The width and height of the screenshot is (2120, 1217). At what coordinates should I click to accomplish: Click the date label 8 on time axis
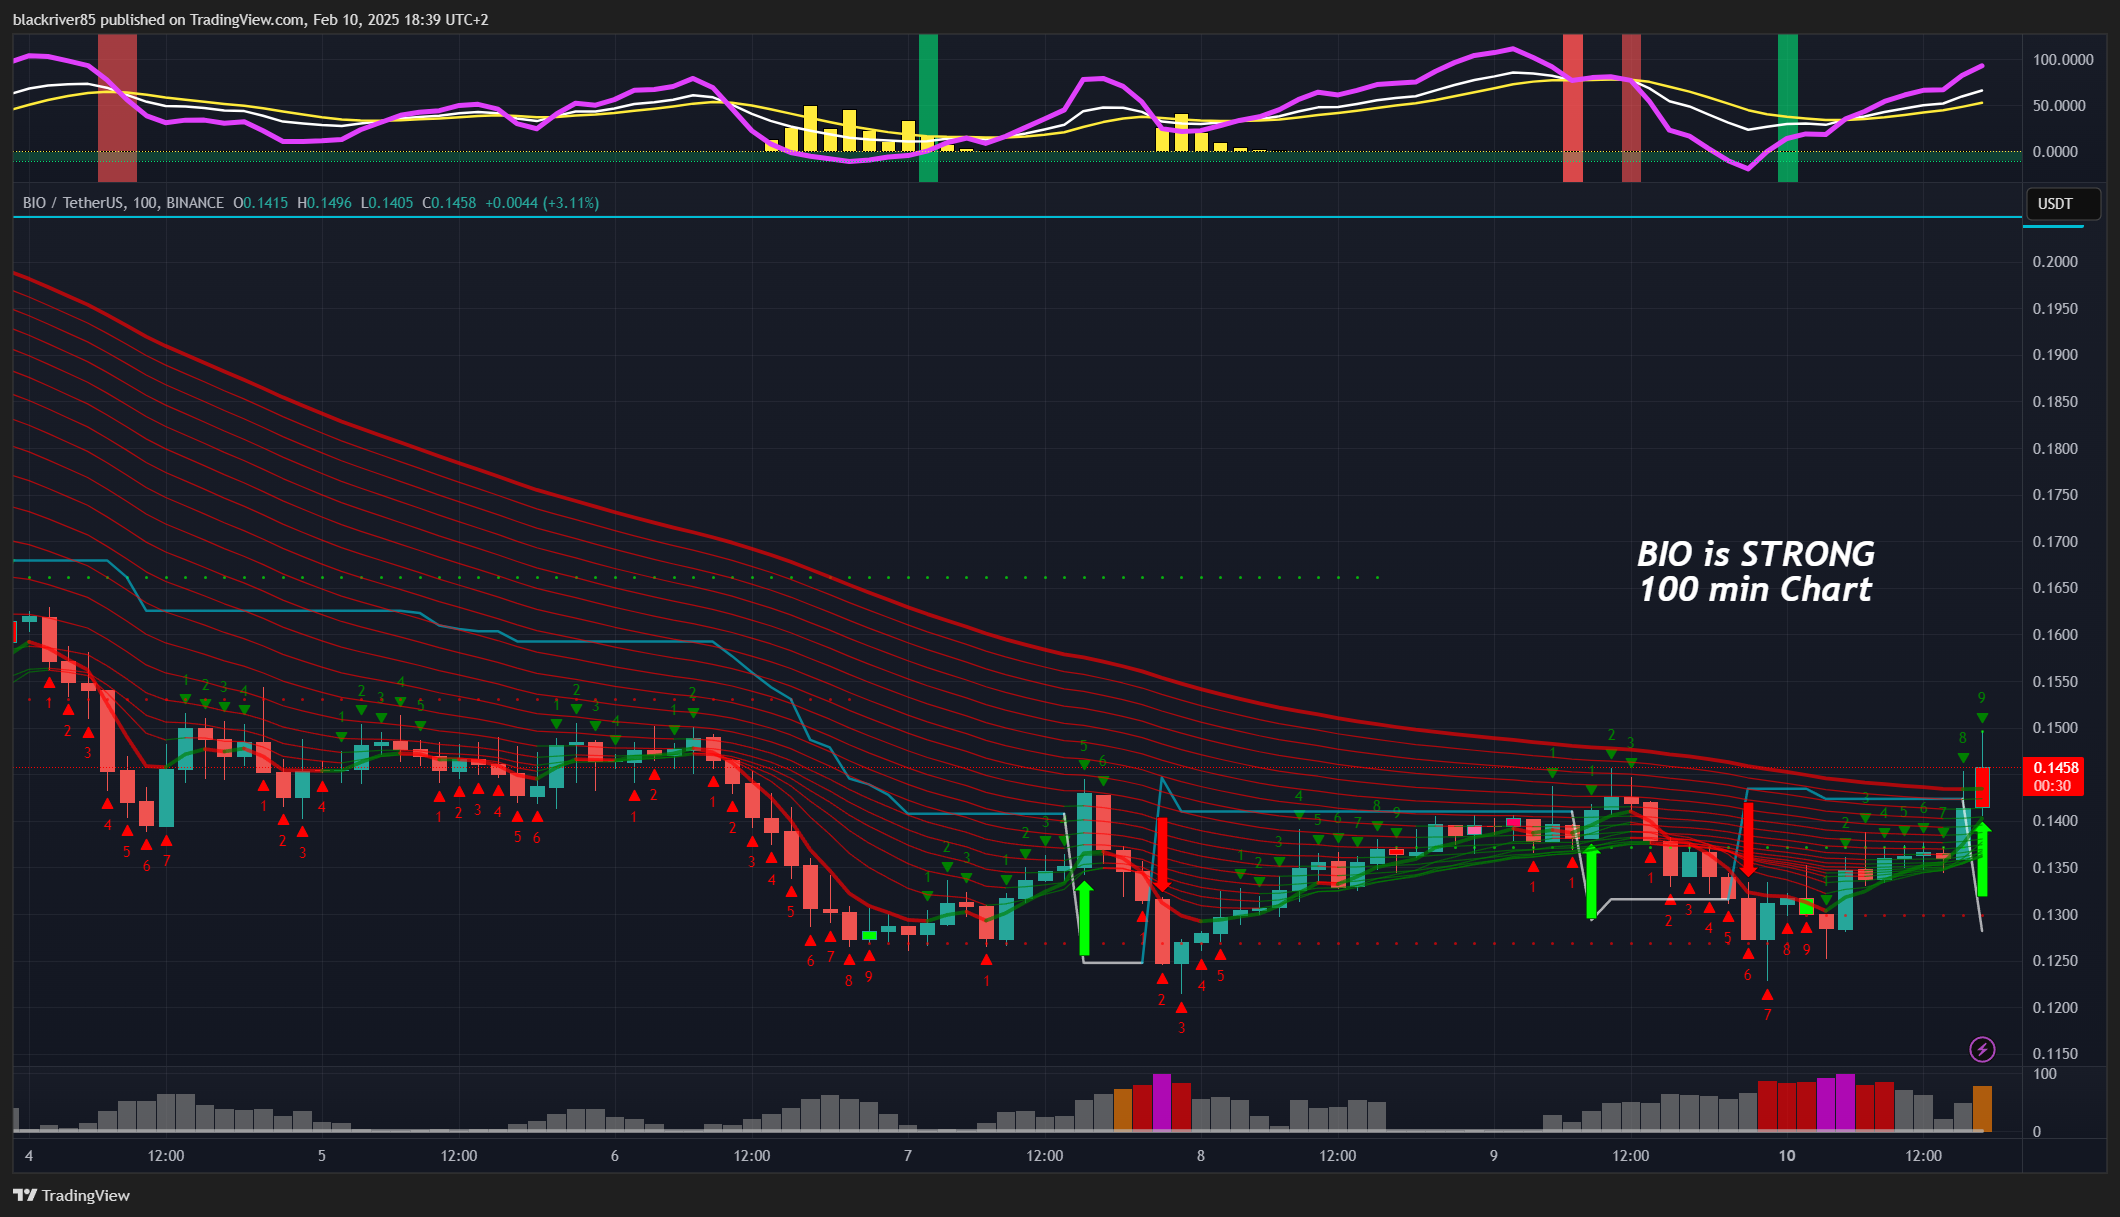[1201, 1156]
